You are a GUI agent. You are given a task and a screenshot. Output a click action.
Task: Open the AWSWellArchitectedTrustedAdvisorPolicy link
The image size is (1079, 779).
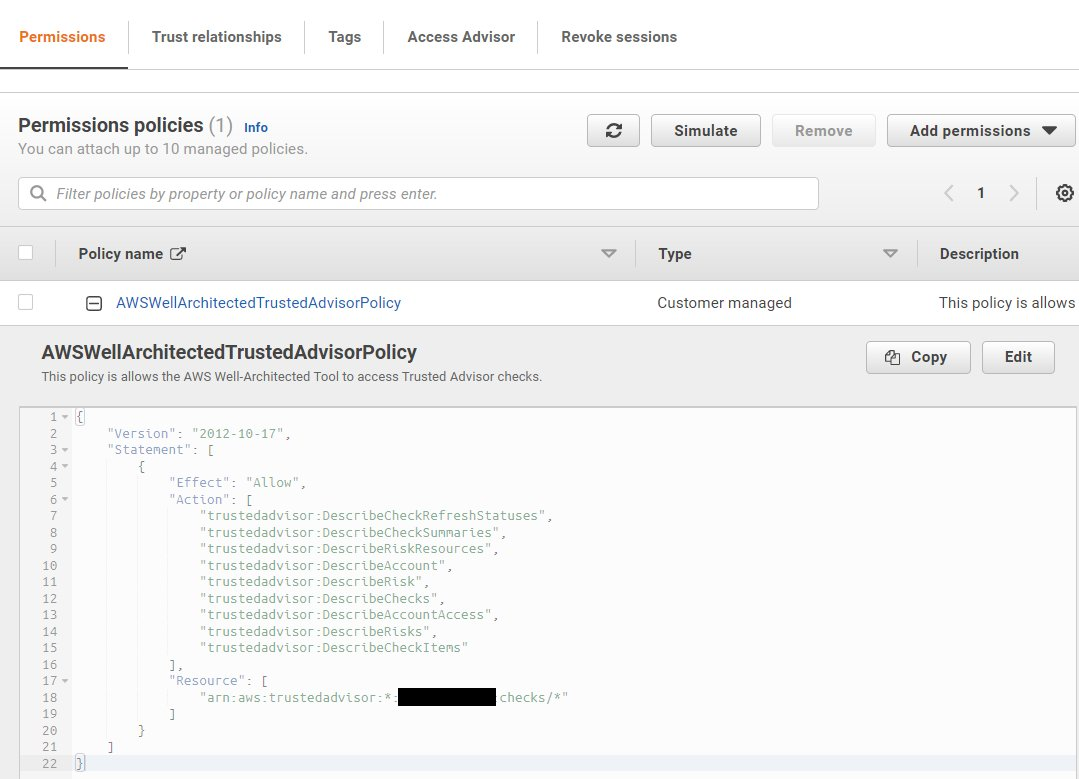(x=258, y=303)
